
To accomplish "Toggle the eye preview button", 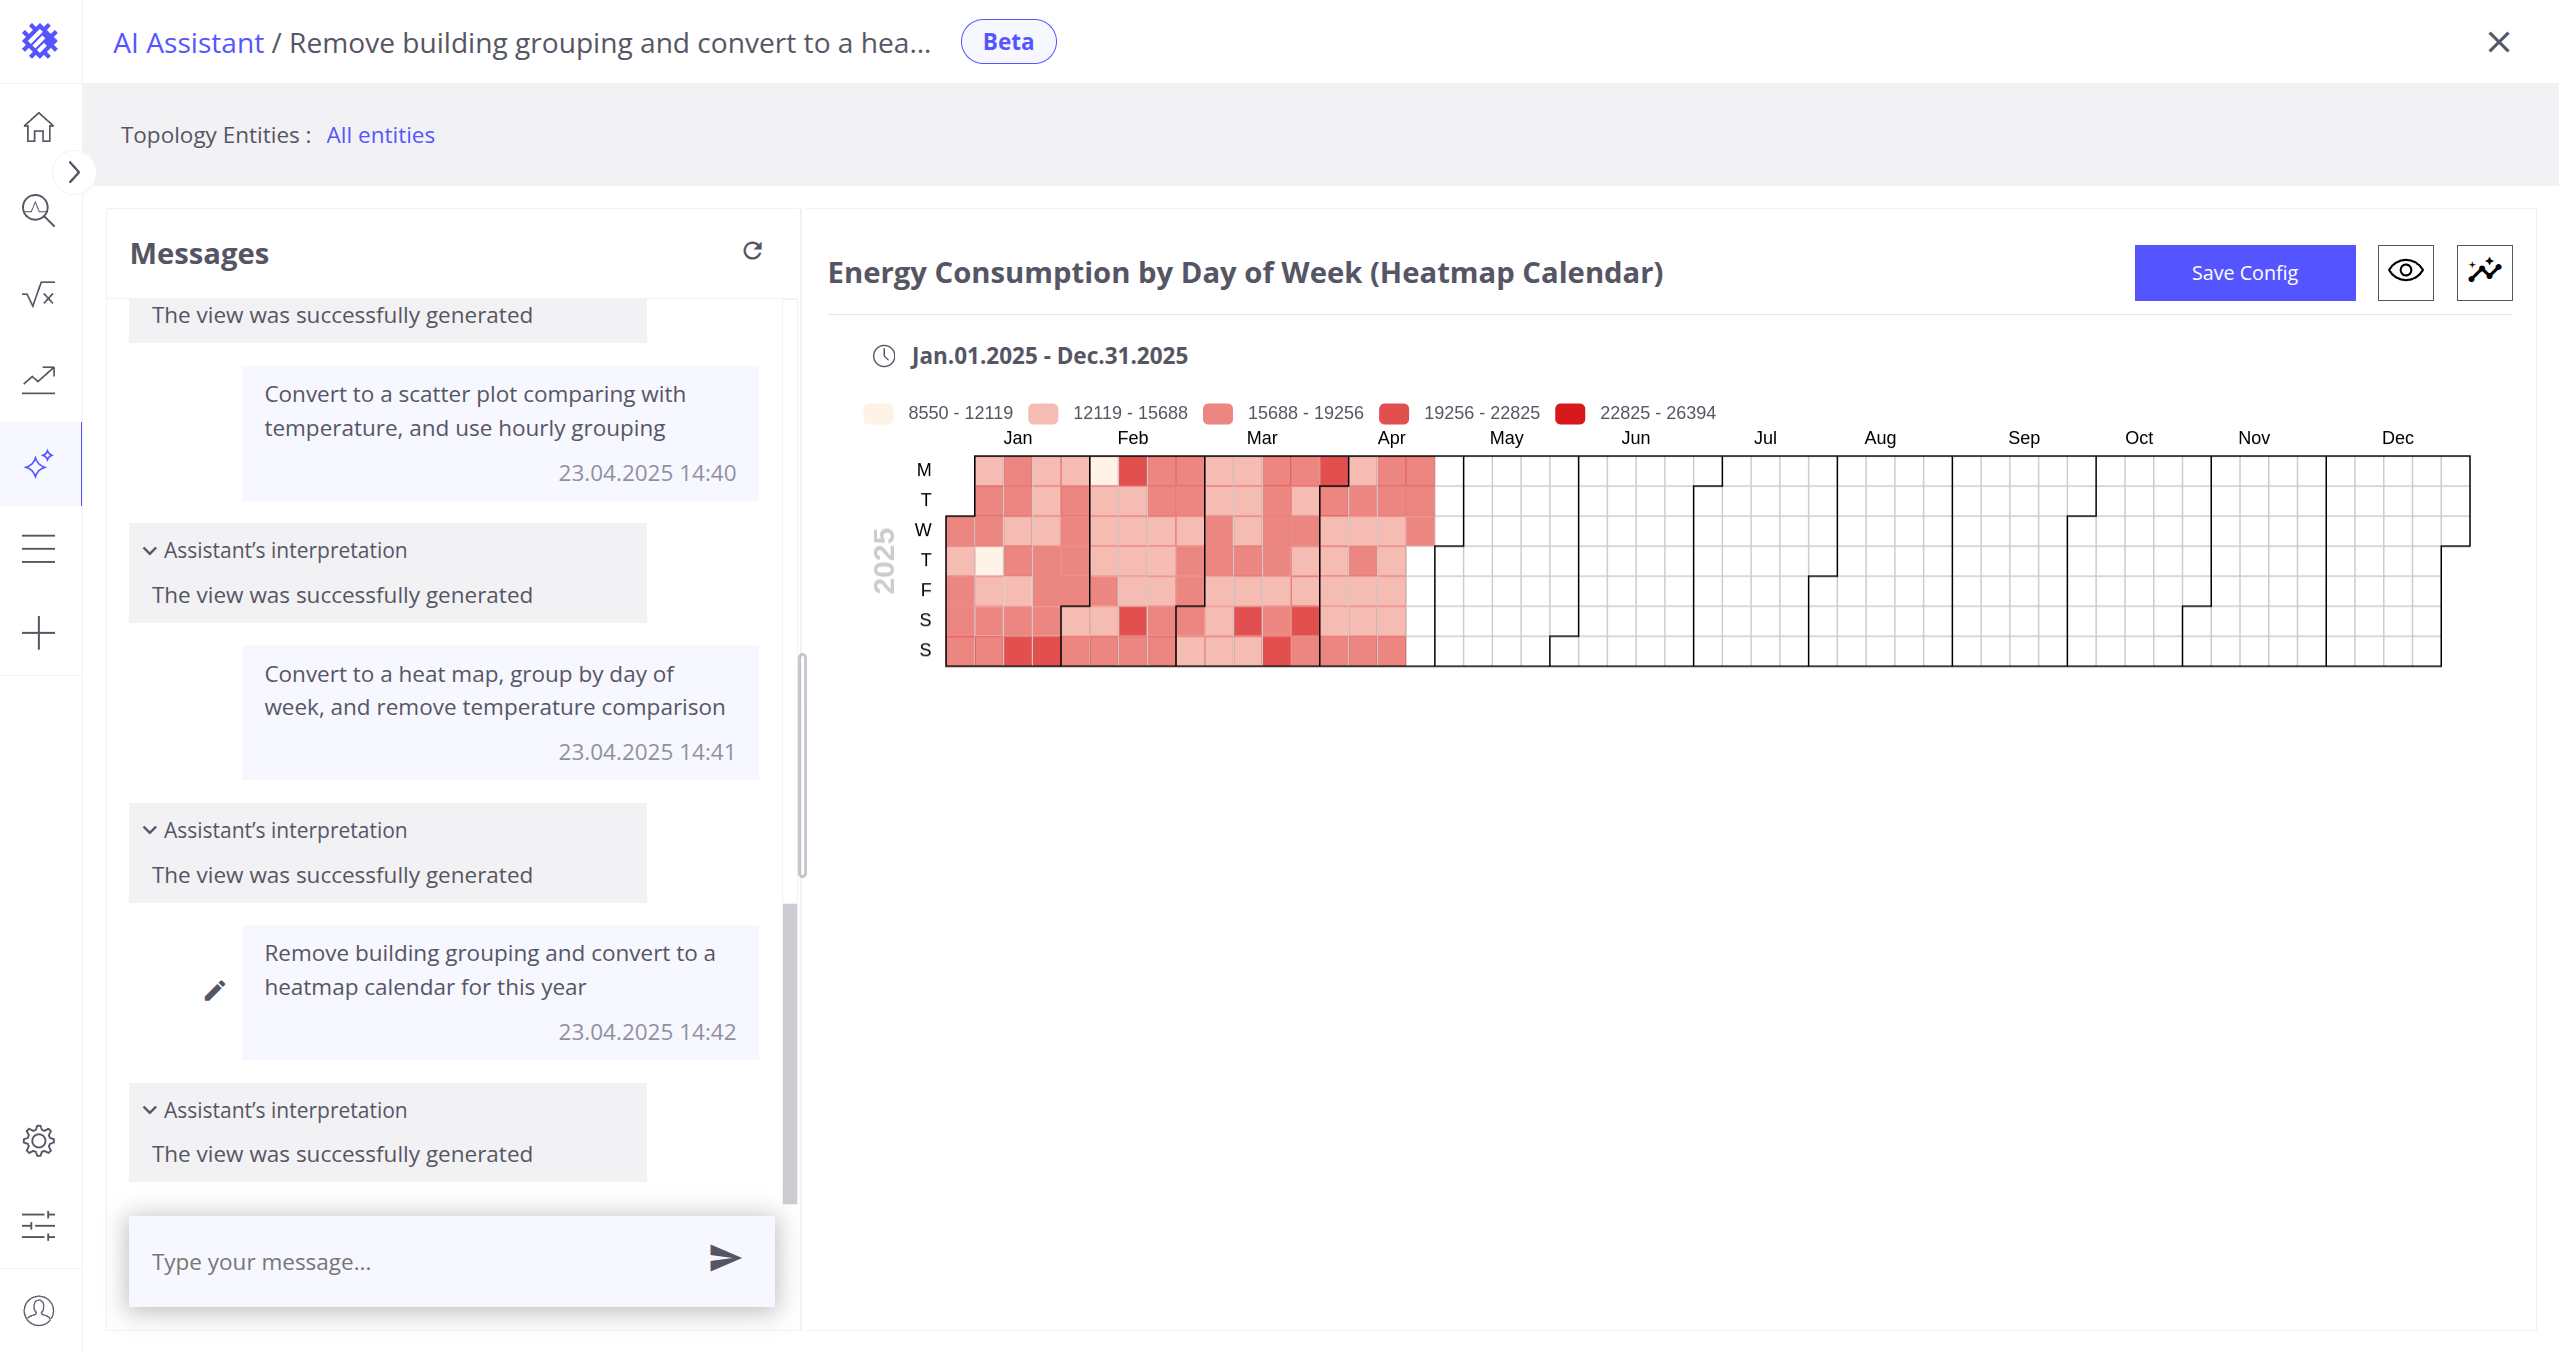I will pyautogui.click(x=2405, y=272).
